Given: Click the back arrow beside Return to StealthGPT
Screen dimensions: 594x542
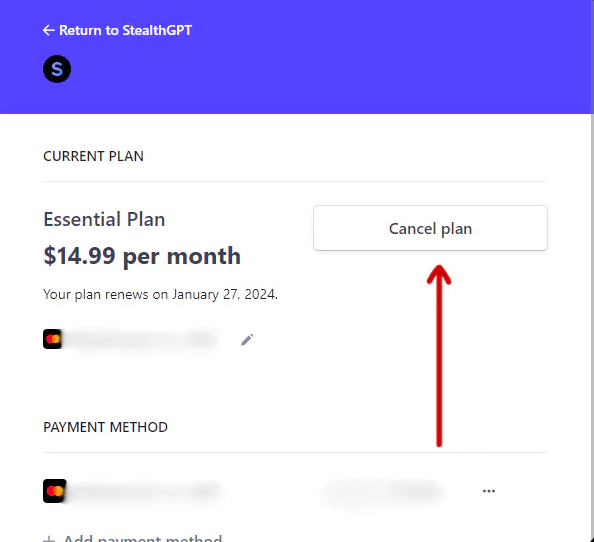Looking at the screenshot, I should [x=48, y=30].
